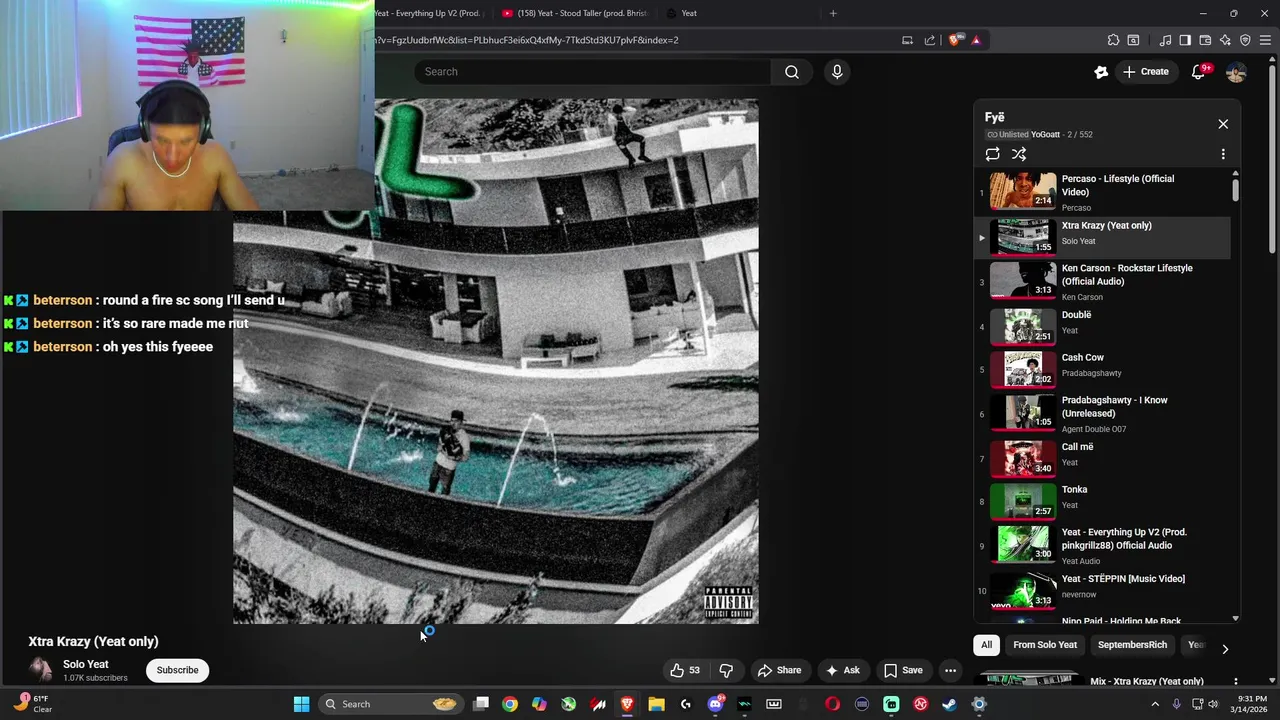
Task: Click share page icon in address bar
Action: (930, 40)
